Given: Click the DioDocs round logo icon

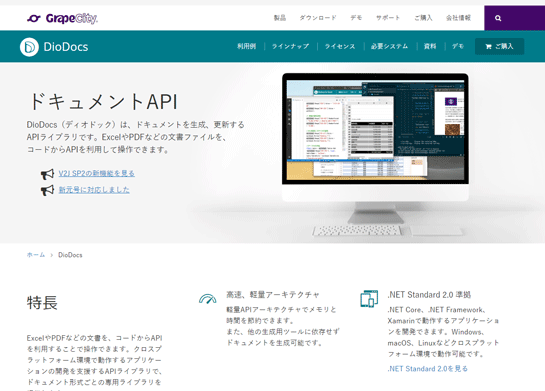Looking at the screenshot, I should pos(29,47).
